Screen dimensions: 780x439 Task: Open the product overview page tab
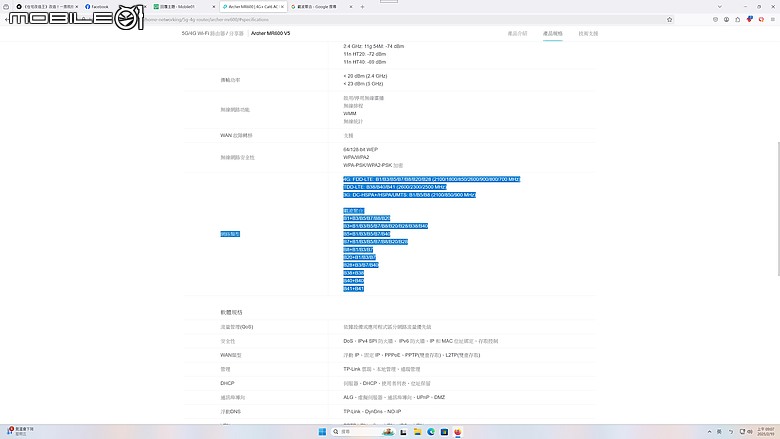point(517,33)
